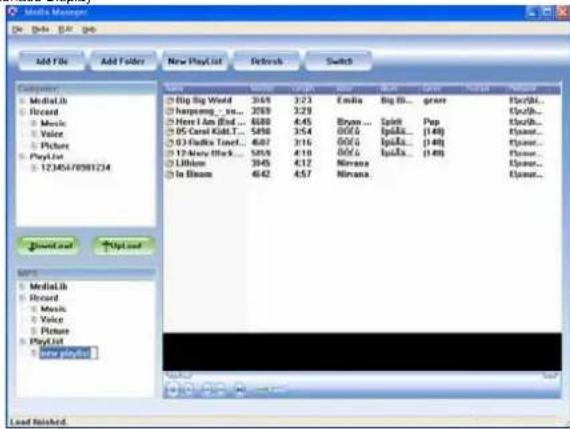
Task: Expand the MediaLib node in Category panel
Action: click(23, 101)
